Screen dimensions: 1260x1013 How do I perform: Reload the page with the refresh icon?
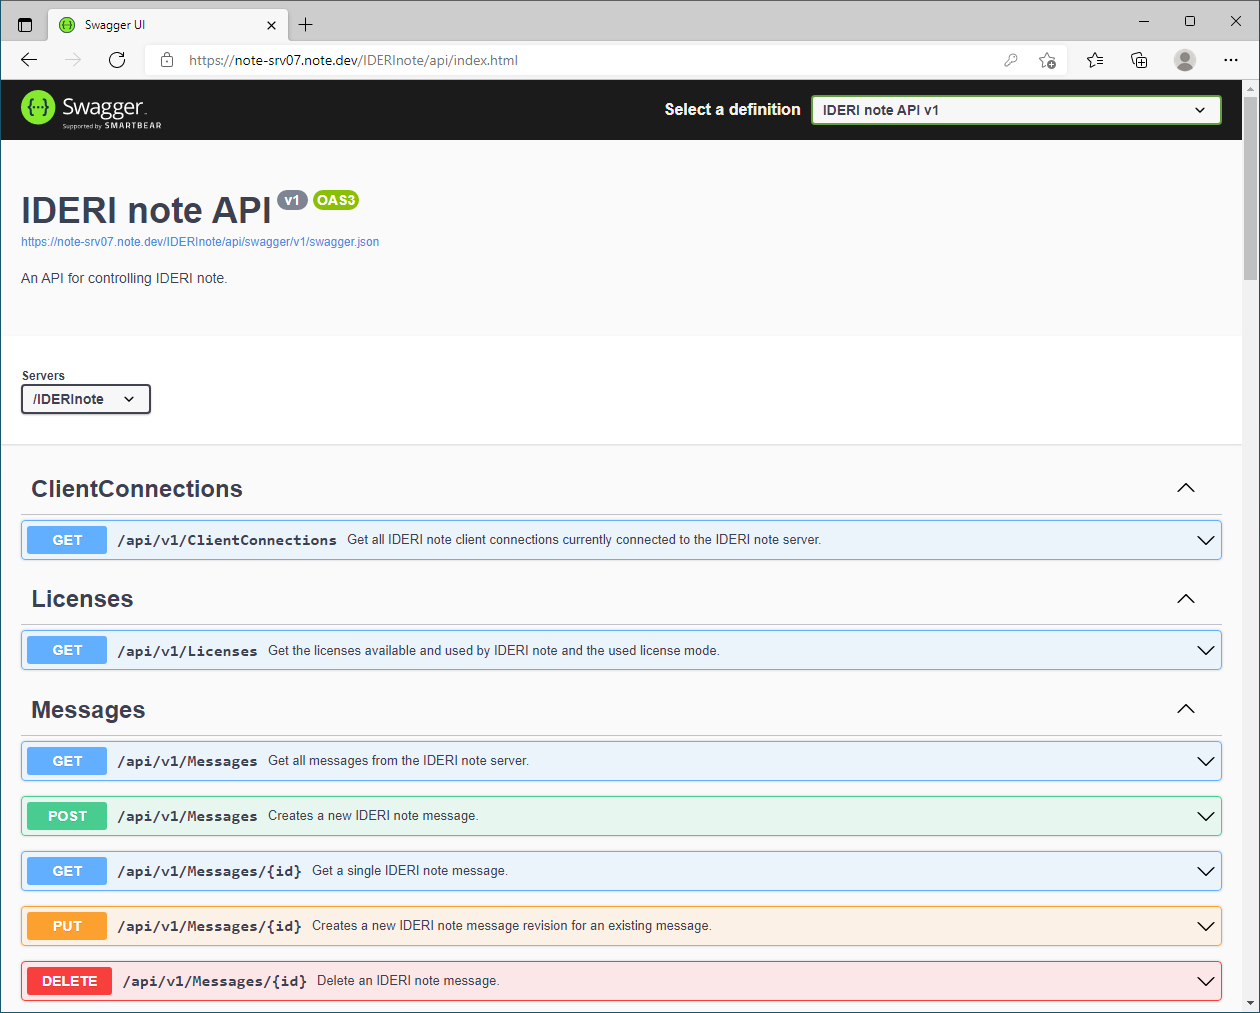[x=117, y=60]
